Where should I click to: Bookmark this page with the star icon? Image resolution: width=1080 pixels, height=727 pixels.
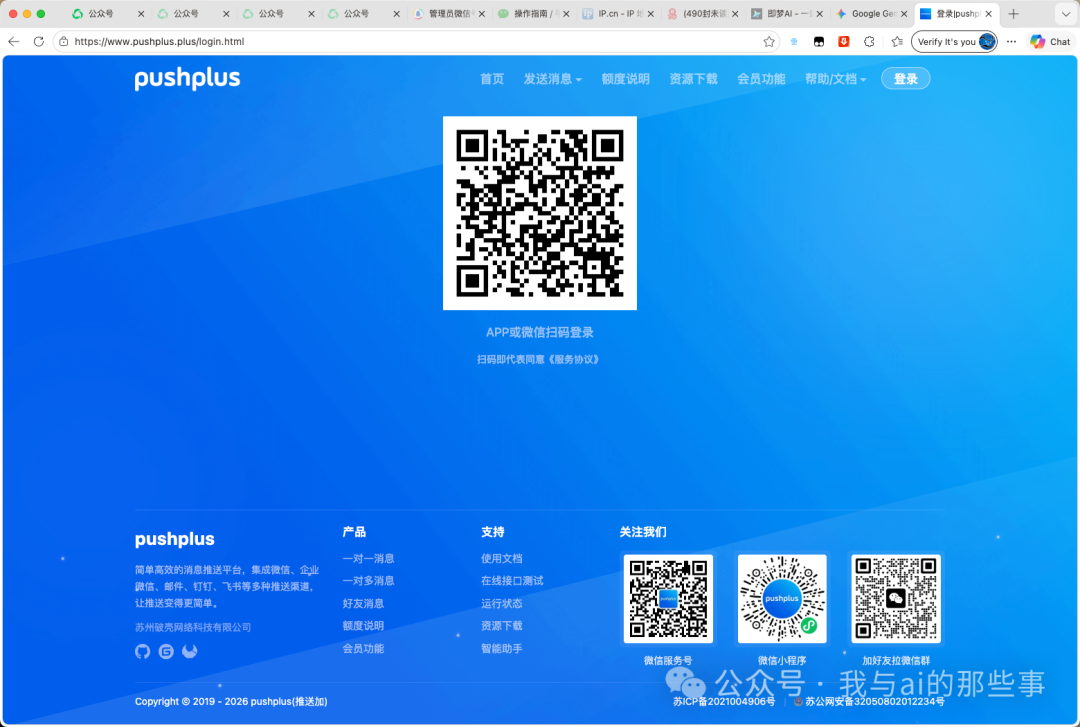pyautogui.click(x=769, y=42)
